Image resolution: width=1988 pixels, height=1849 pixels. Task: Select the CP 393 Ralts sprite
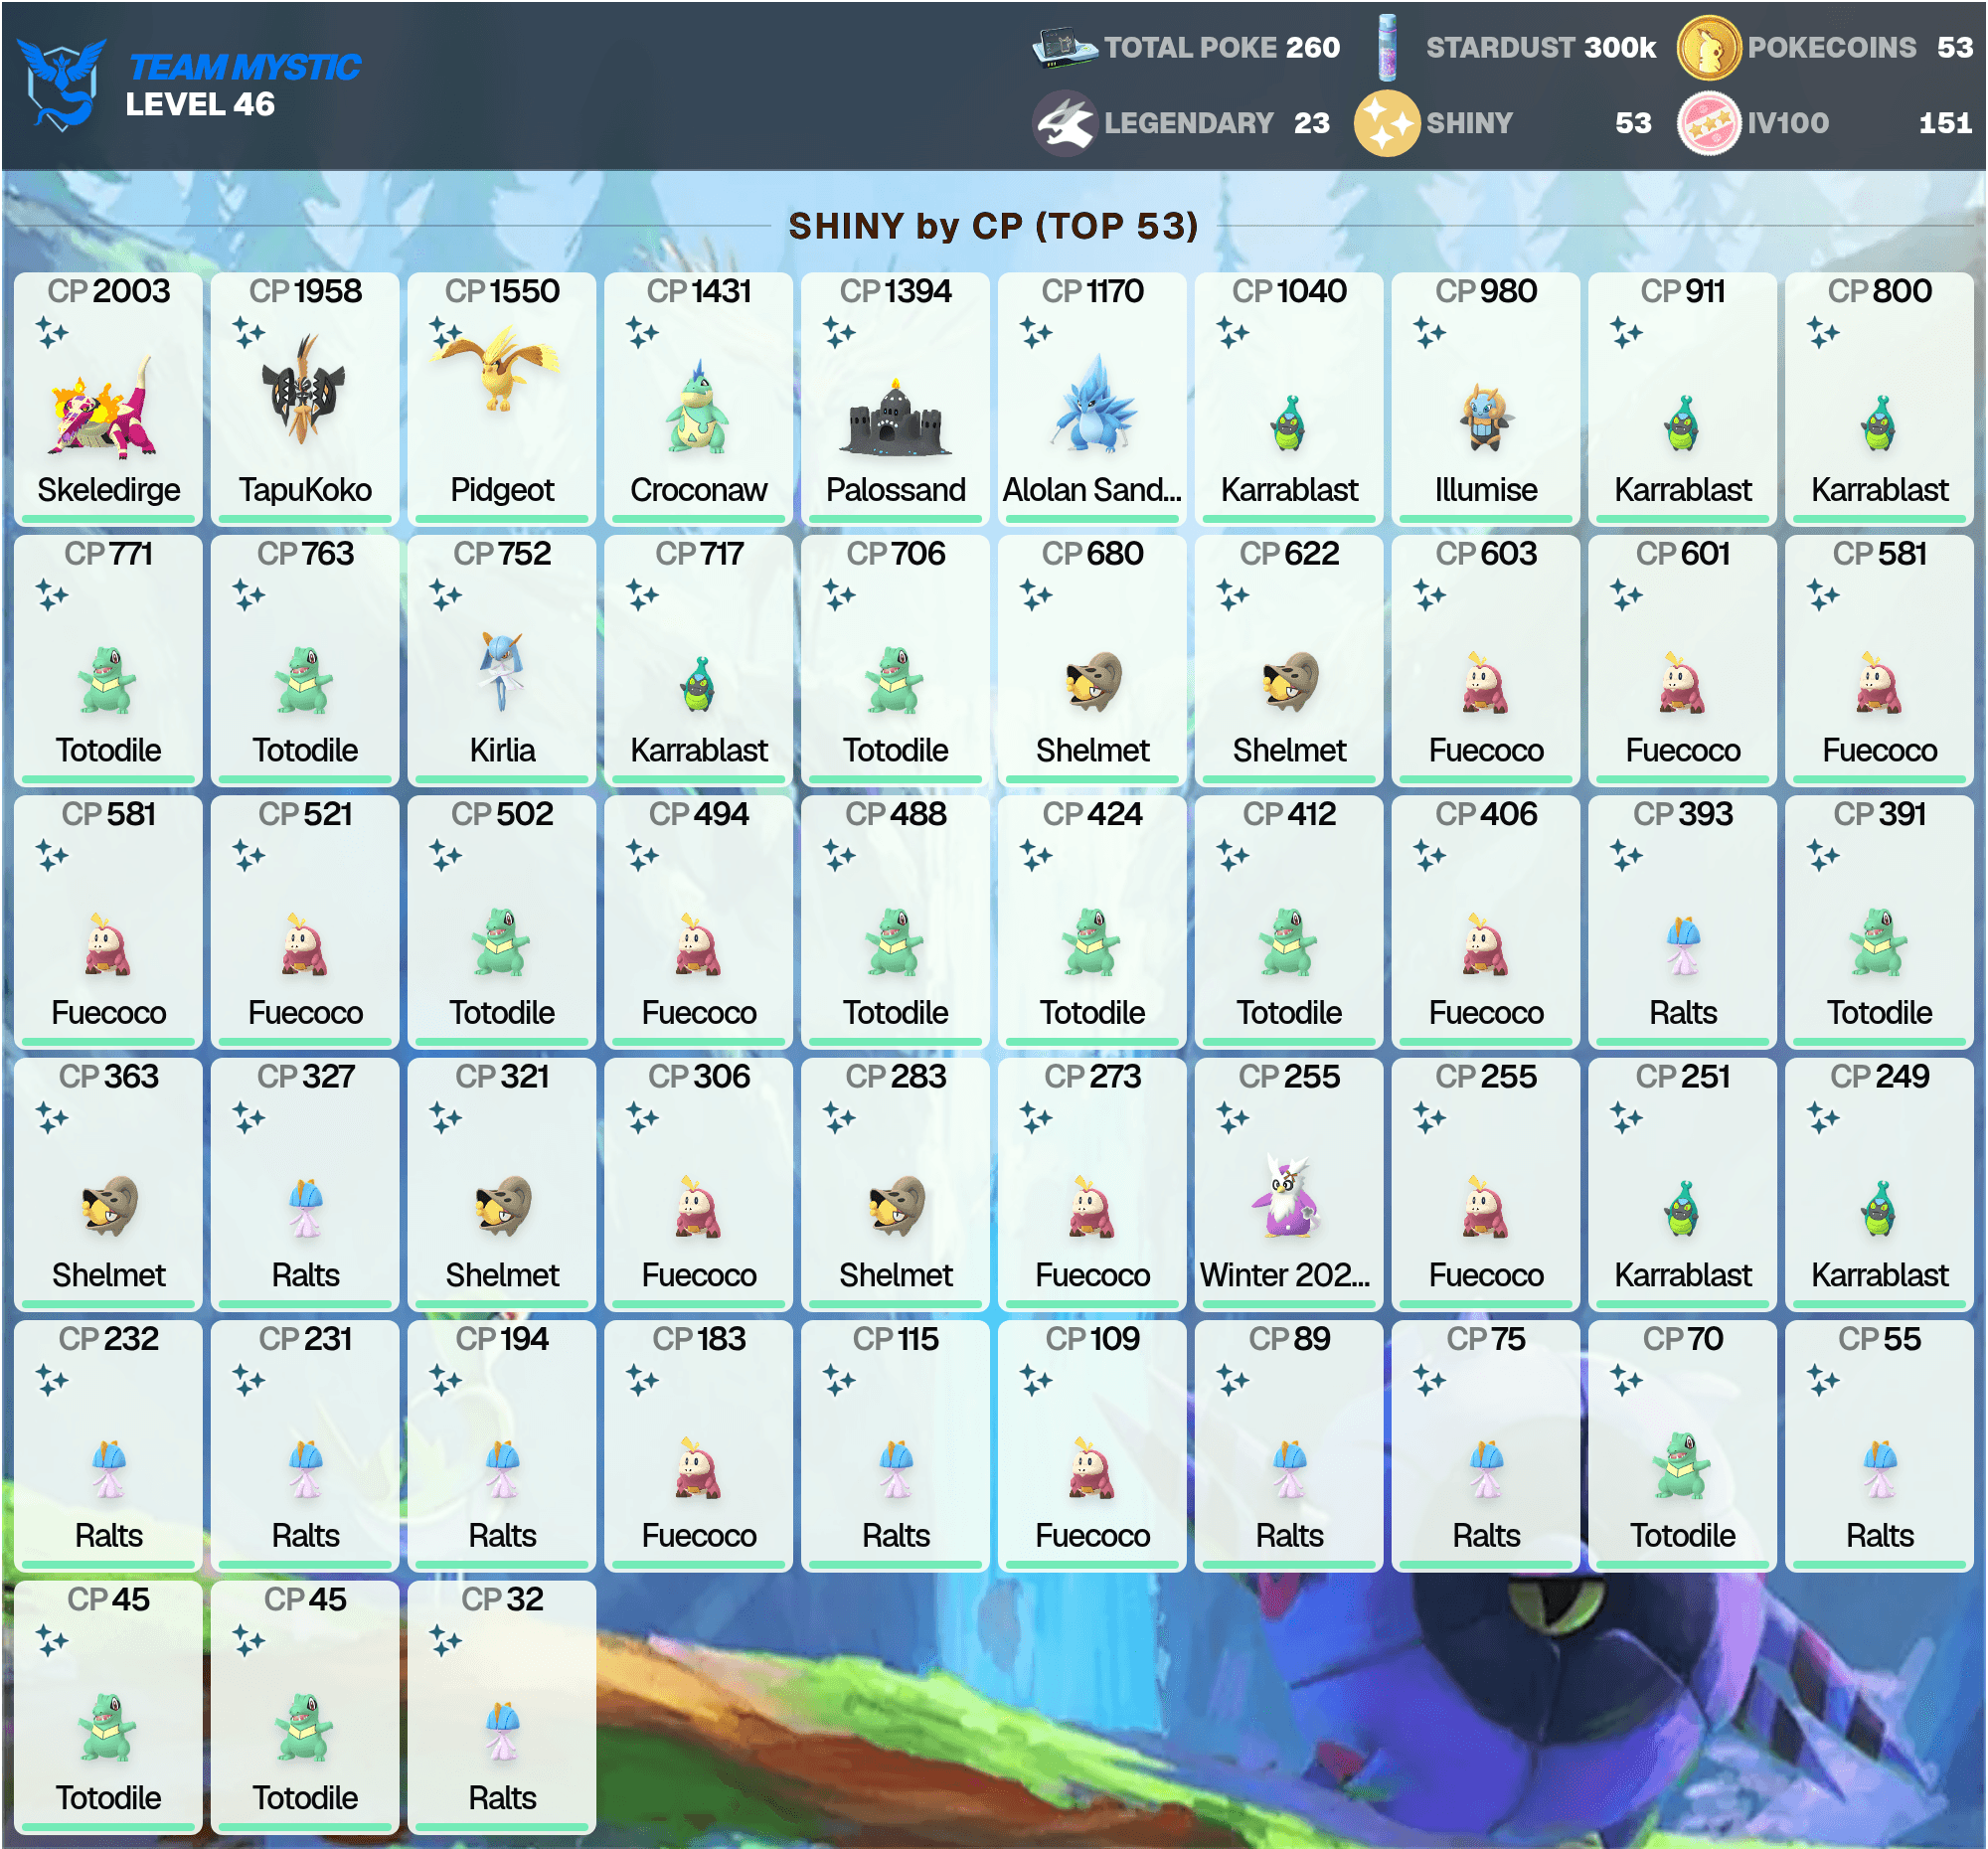click(x=1683, y=945)
